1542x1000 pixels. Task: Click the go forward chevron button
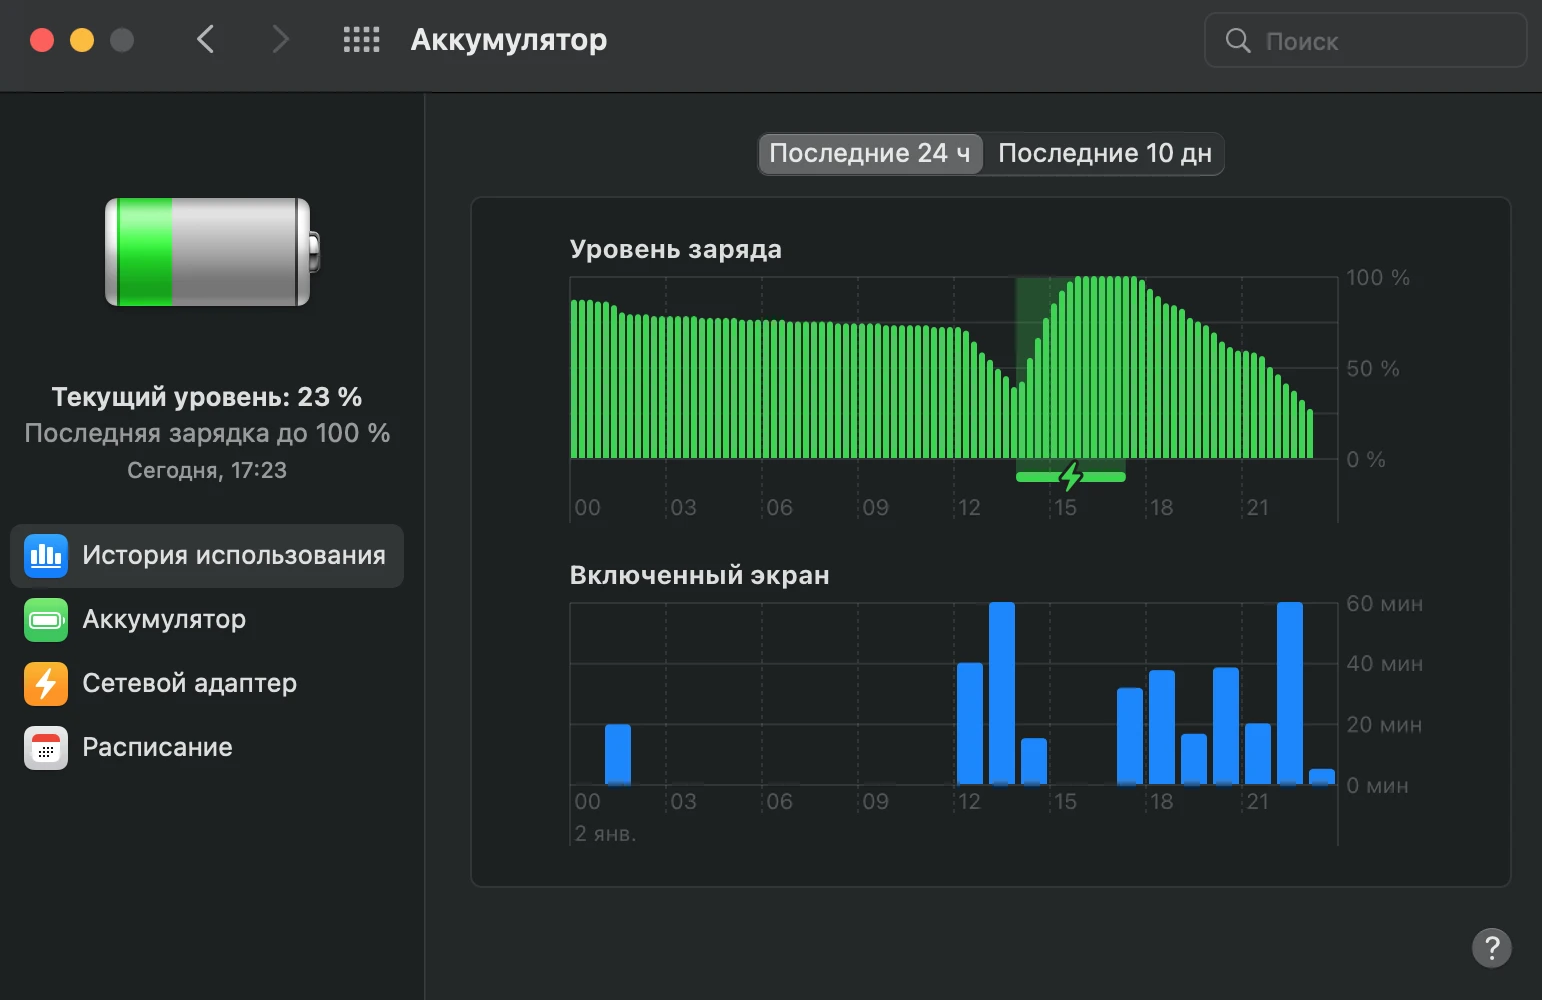pyautogui.click(x=280, y=40)
